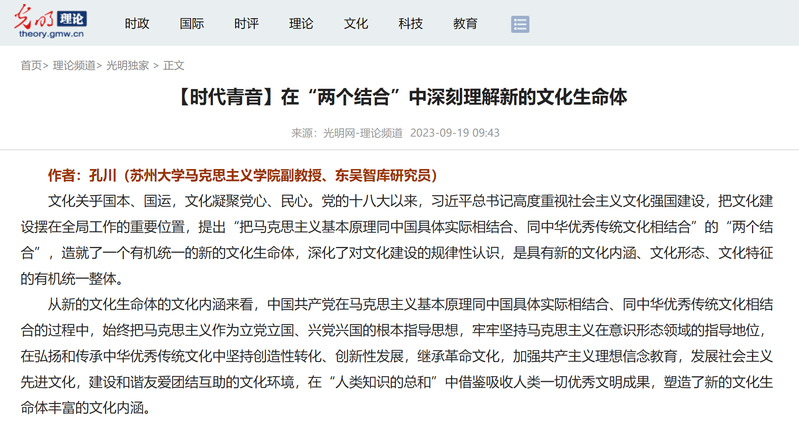Image resolution: width=799 pixels, height=422 pixels.
Task: Select 教育 in the top navigation
Action: click(465, 23)
